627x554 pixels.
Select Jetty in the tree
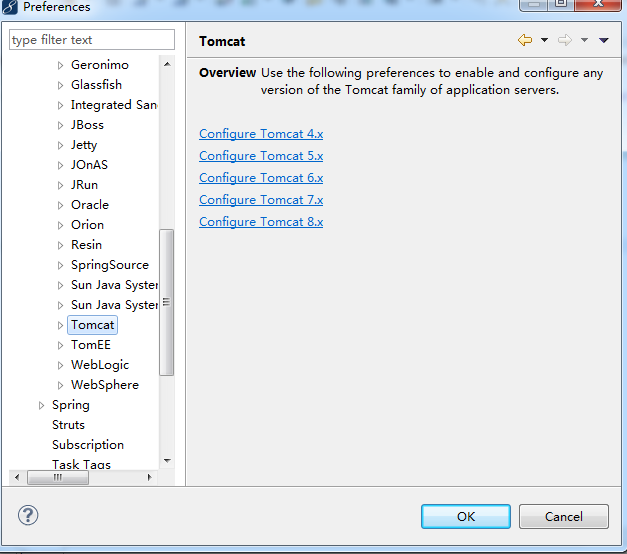84,145
